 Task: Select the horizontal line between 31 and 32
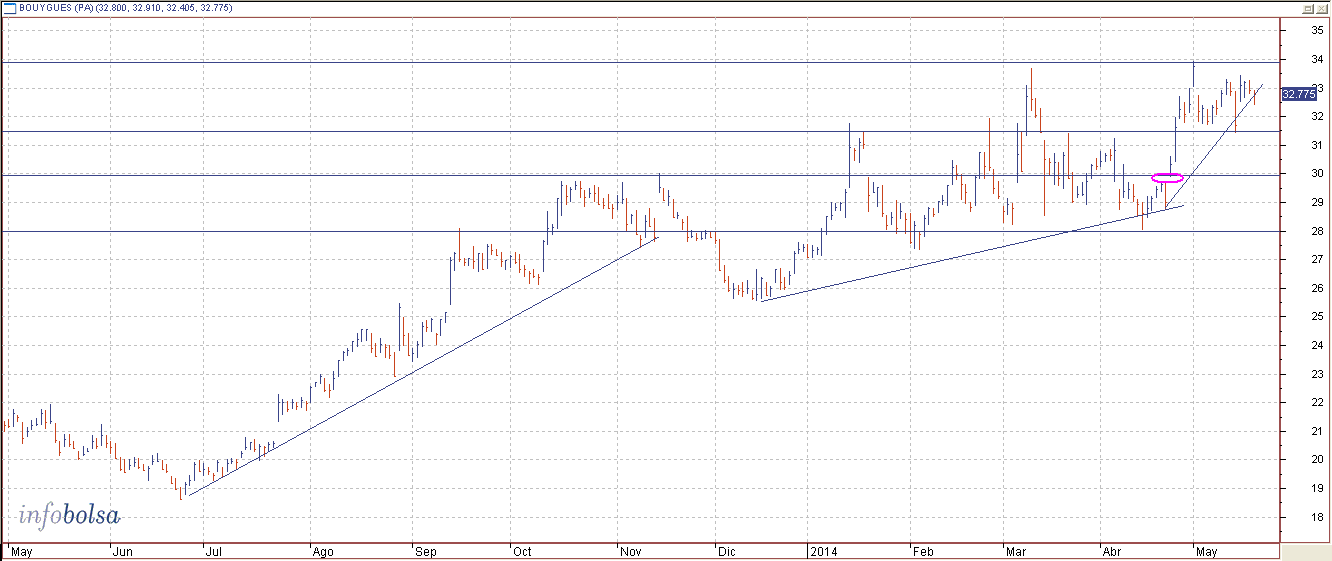640,131
